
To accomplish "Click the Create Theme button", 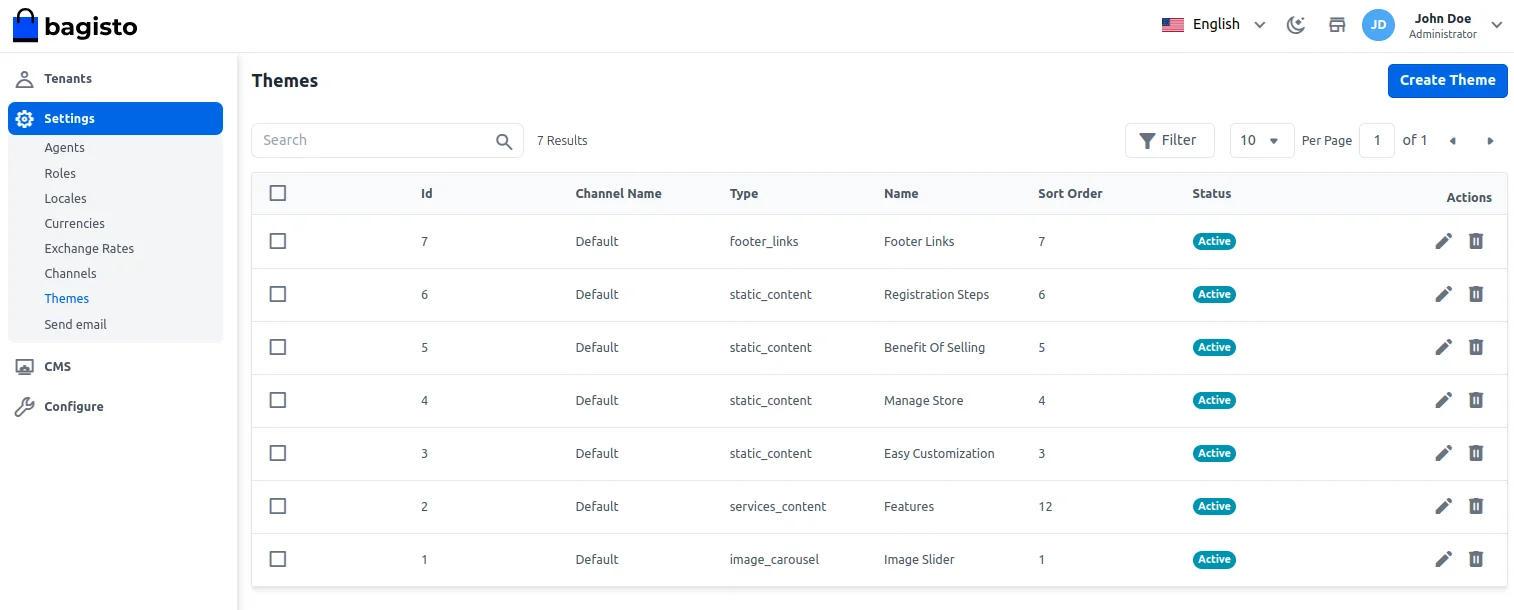I will pos(1447,80).
